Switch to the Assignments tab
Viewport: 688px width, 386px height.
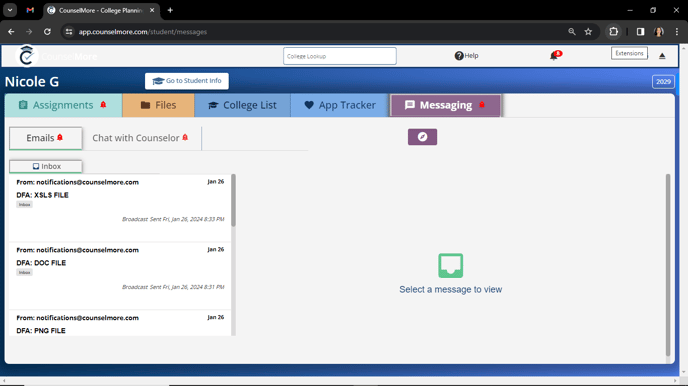(x=63, y=105)
